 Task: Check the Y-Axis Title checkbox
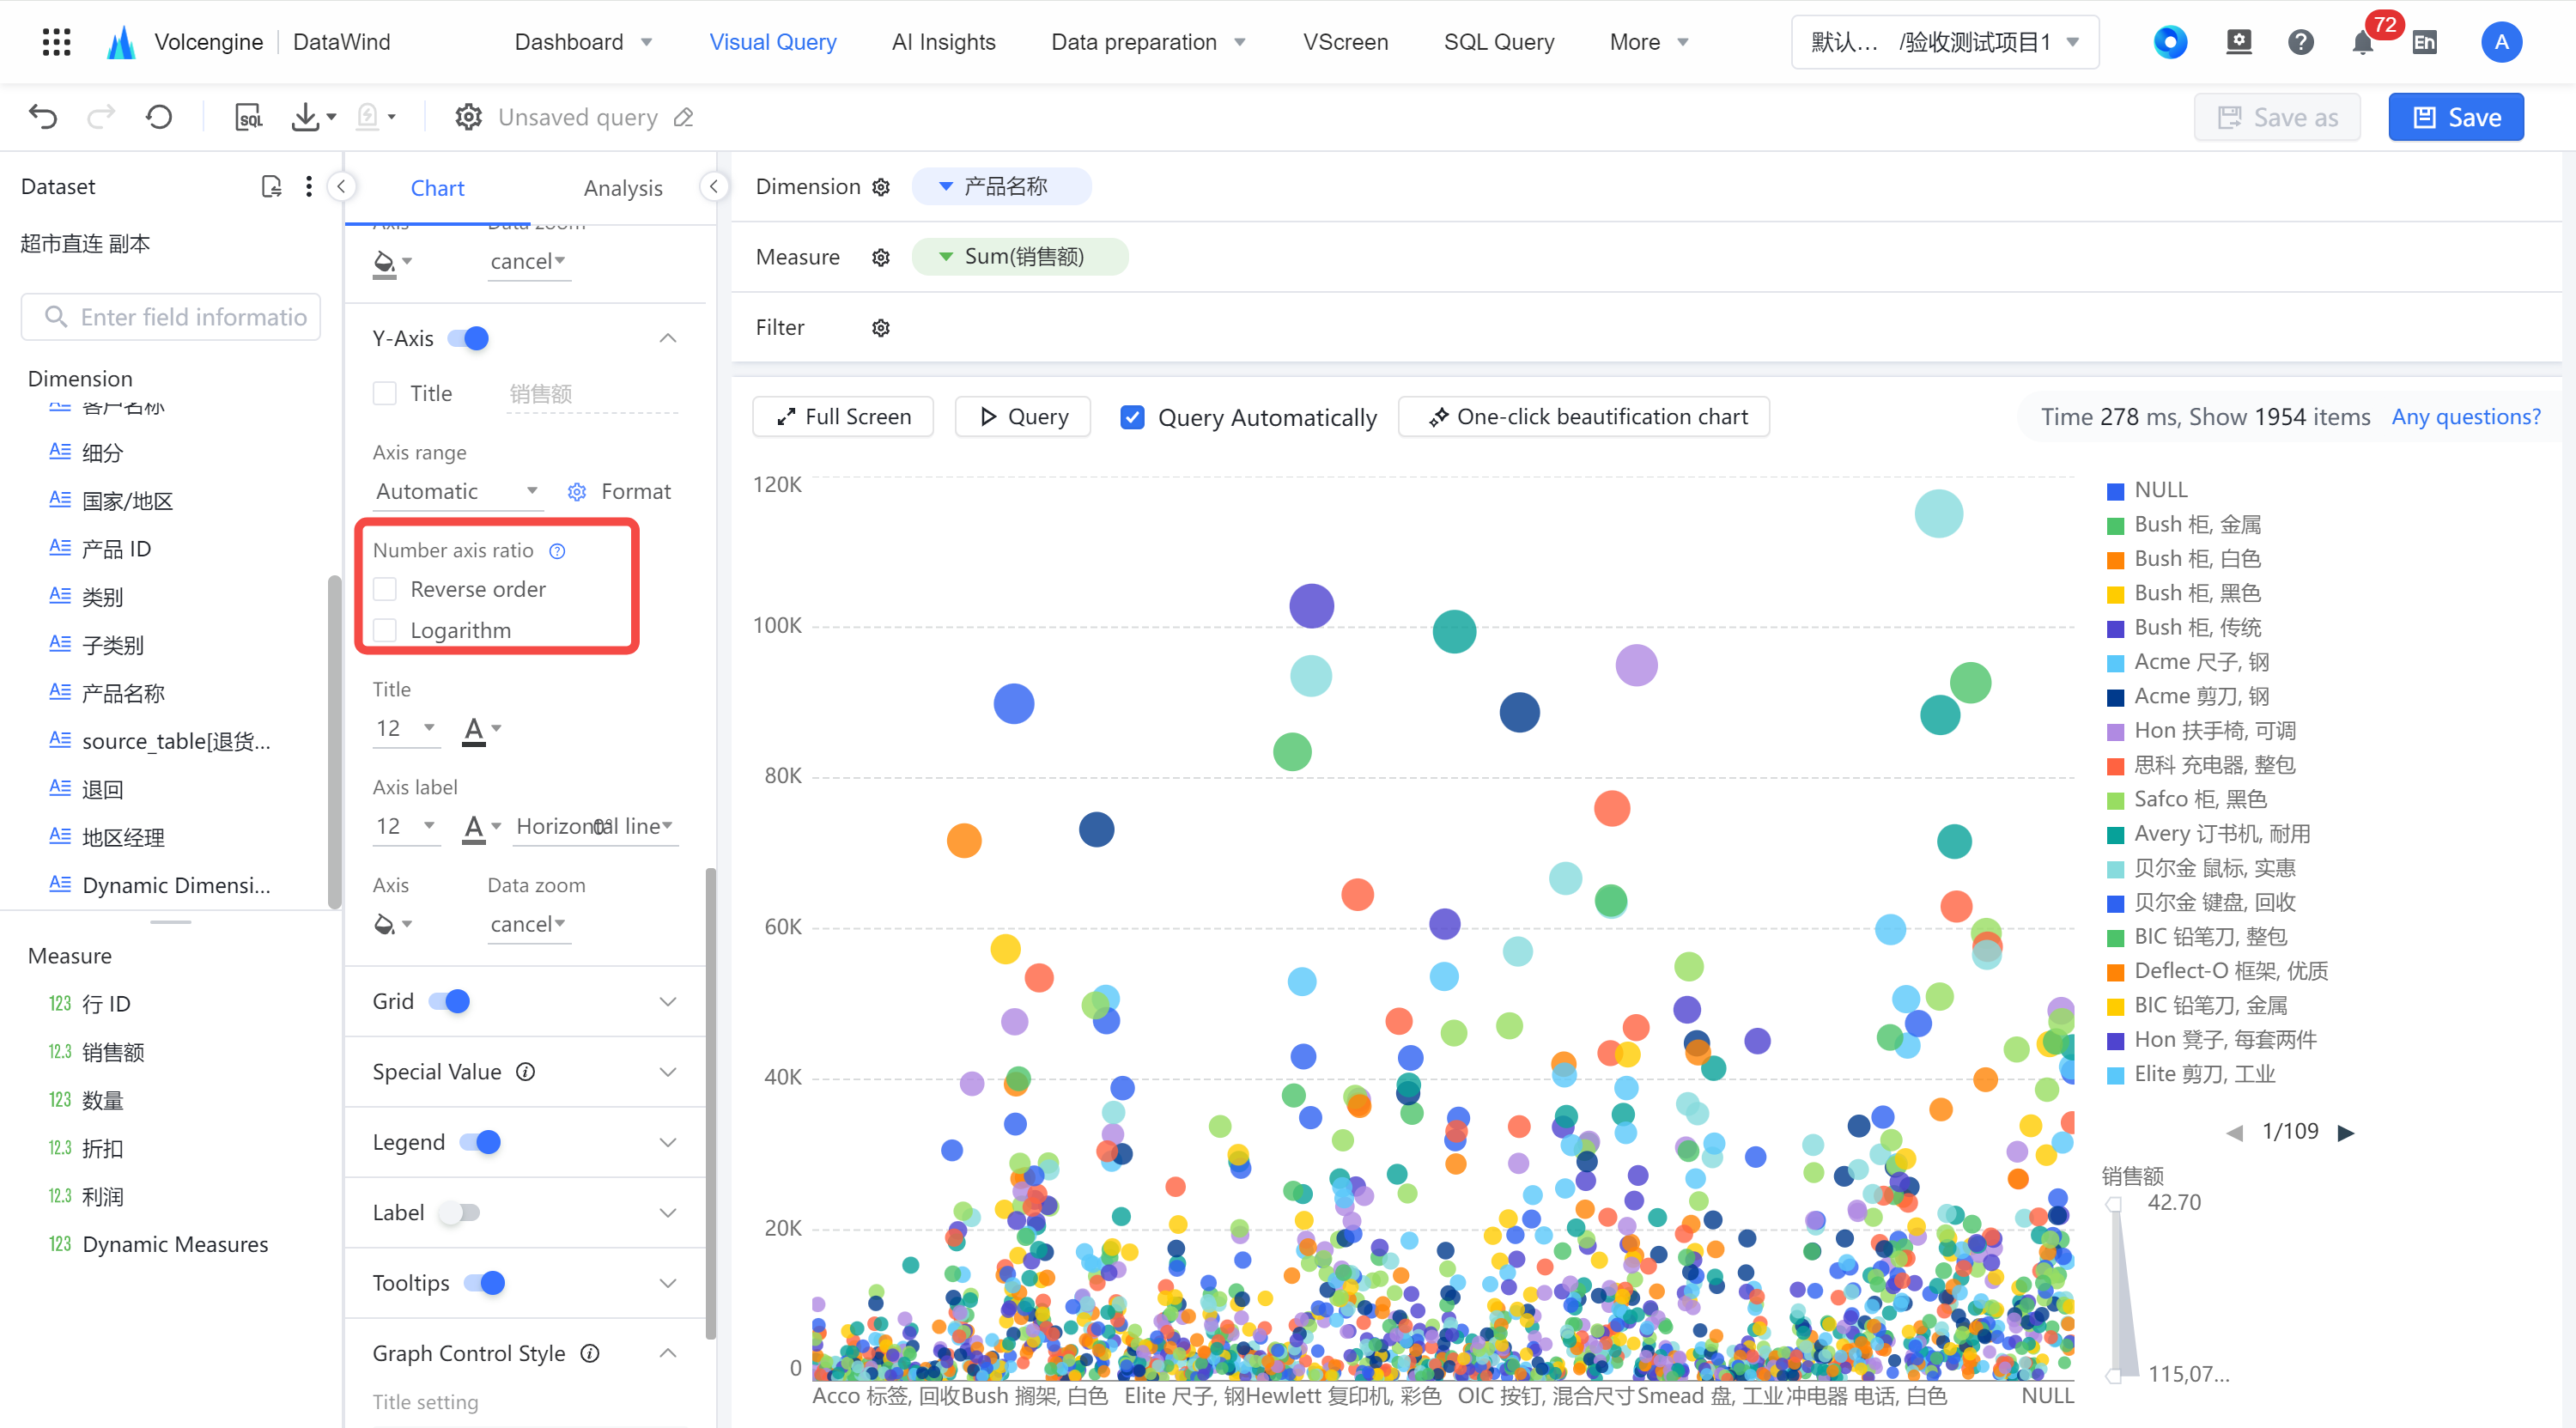[385, 393]
